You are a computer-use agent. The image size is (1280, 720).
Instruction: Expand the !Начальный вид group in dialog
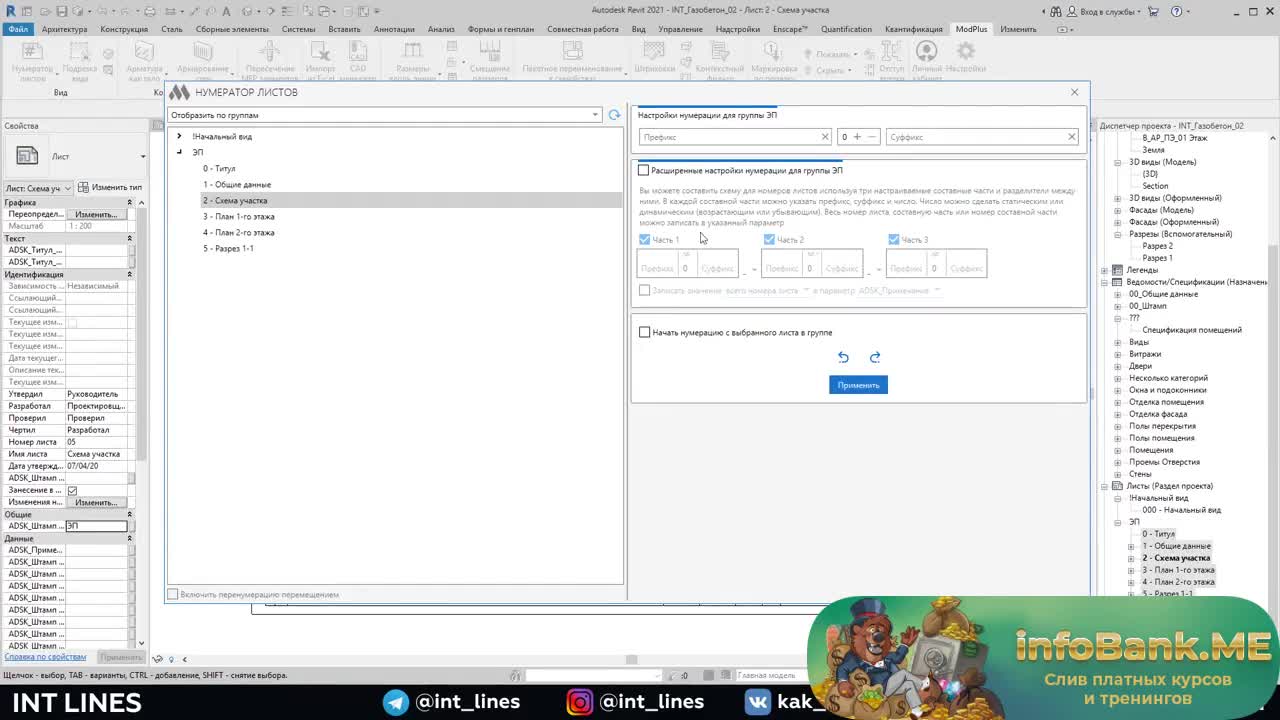pyautogui.click(x=179, y=136)
